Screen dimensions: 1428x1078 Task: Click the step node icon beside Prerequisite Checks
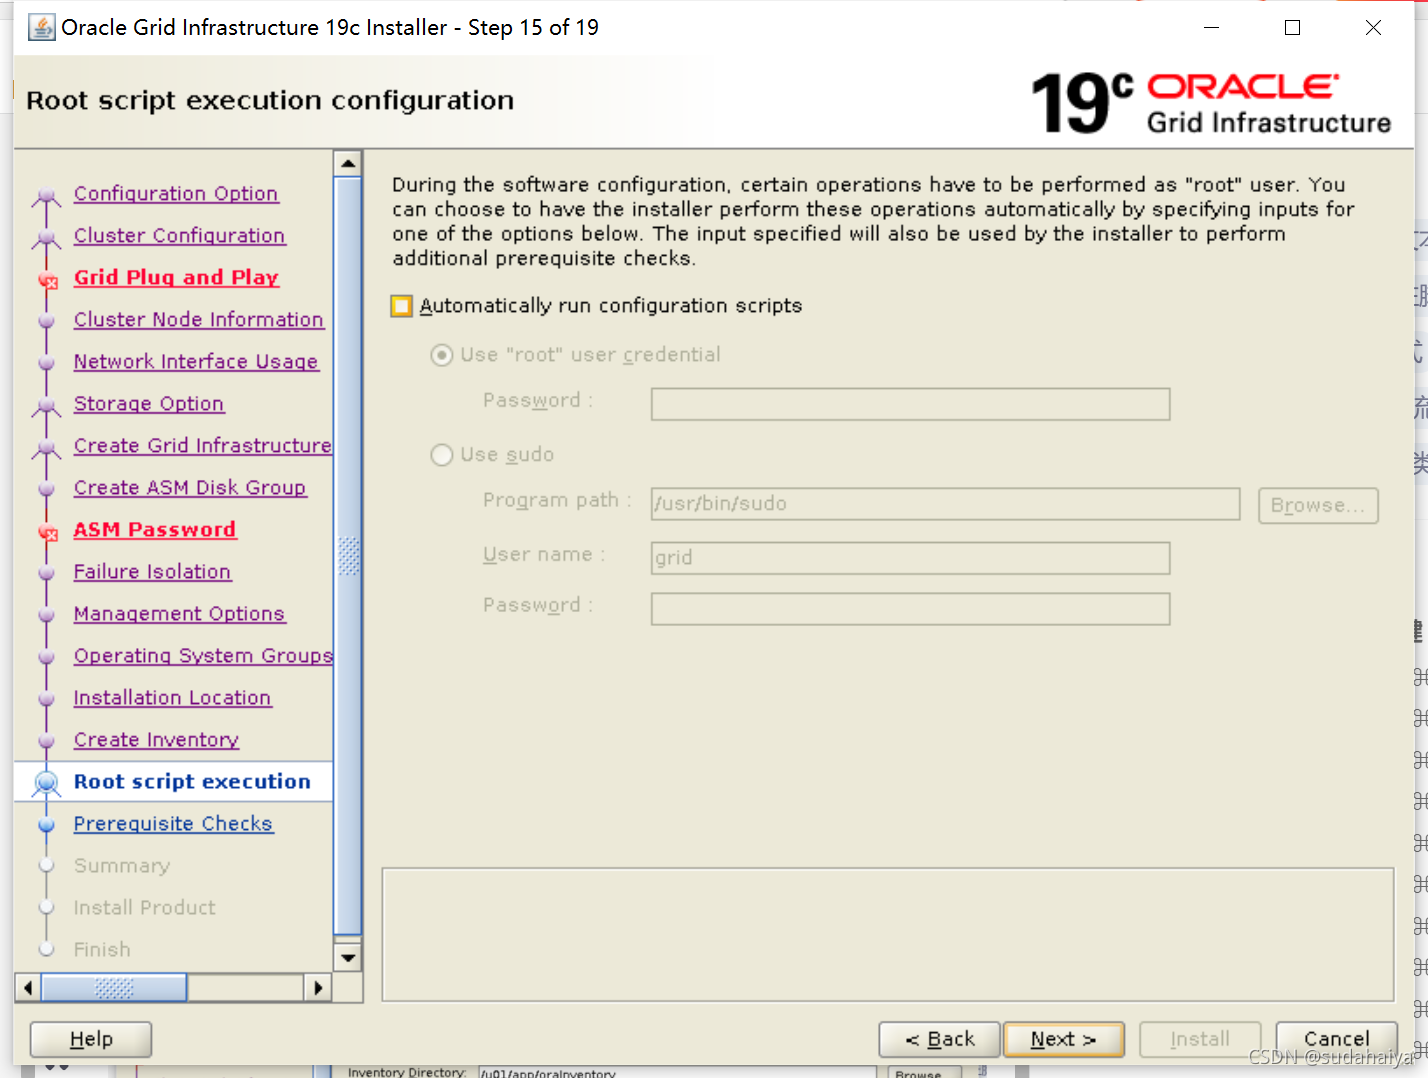pos(46,825)
